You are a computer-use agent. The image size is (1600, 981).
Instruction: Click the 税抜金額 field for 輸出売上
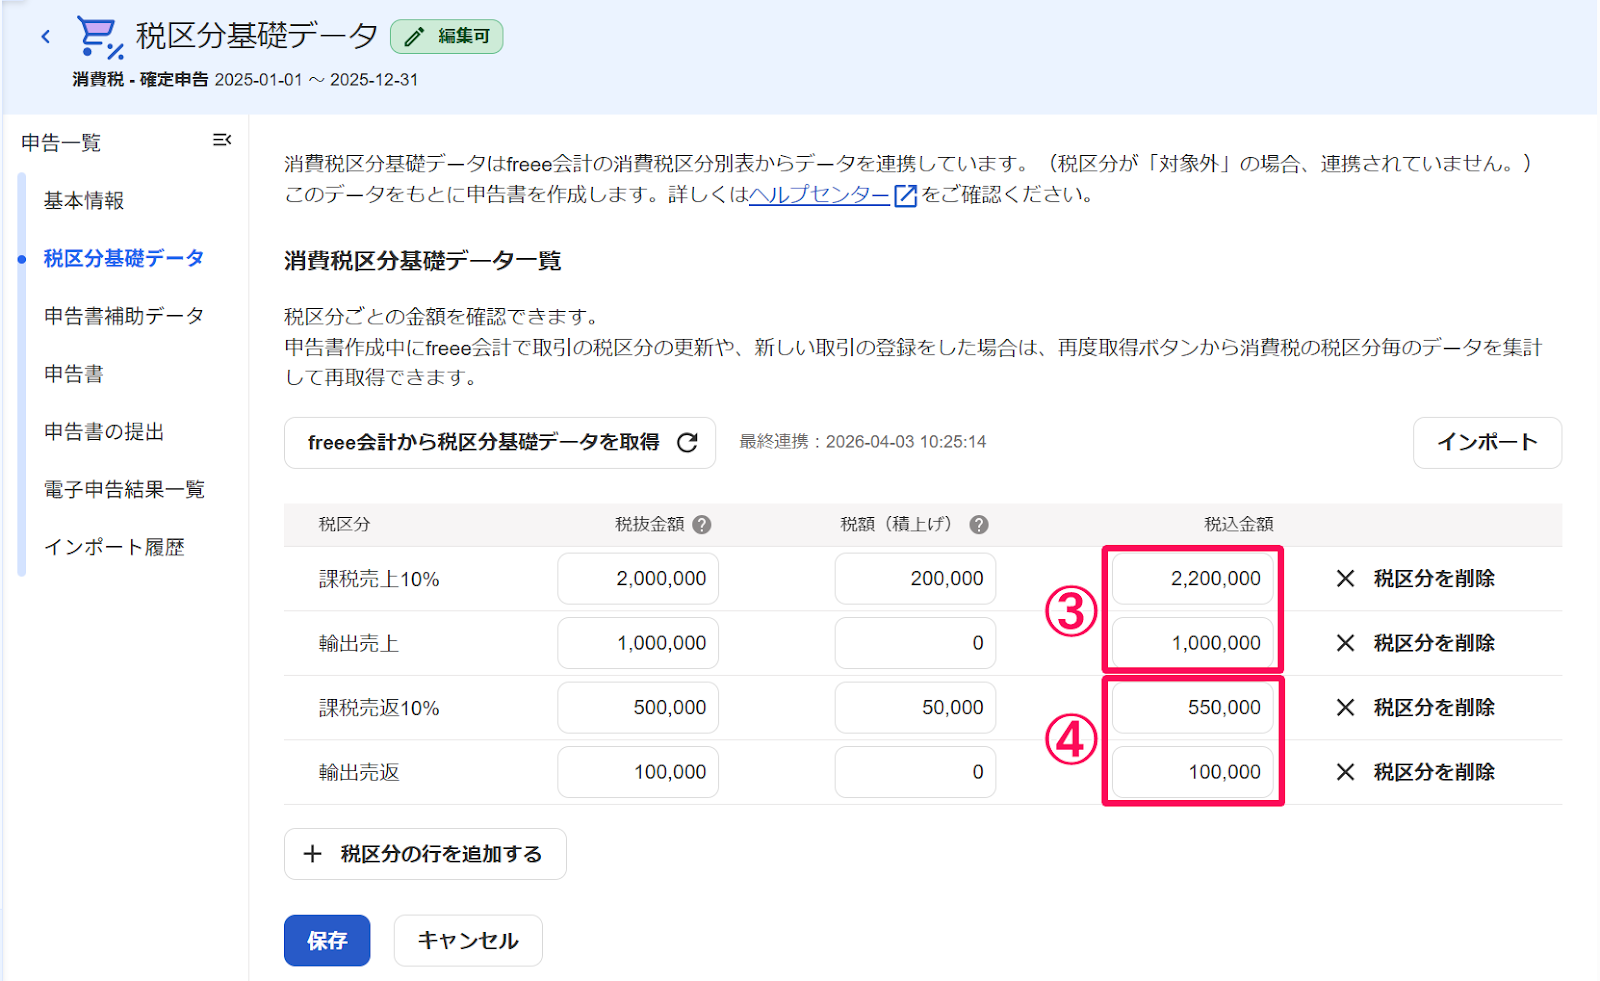click(x=638, y=643)
